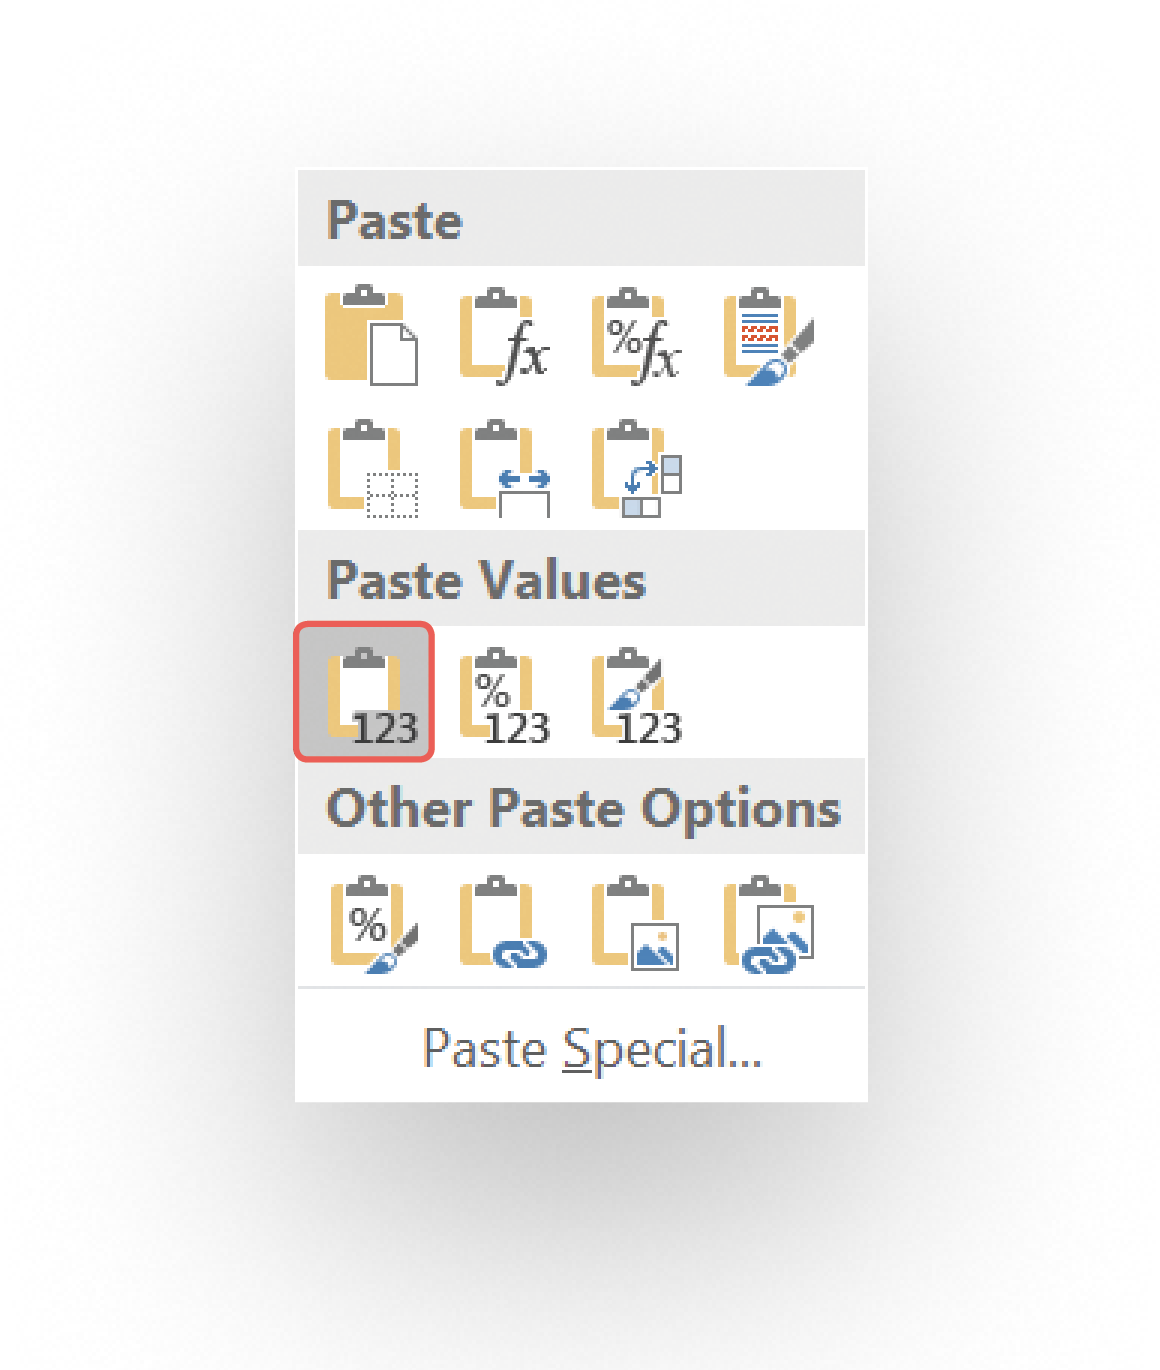
Task: Click empty slot right of Transpose icon
Action: 768,468
